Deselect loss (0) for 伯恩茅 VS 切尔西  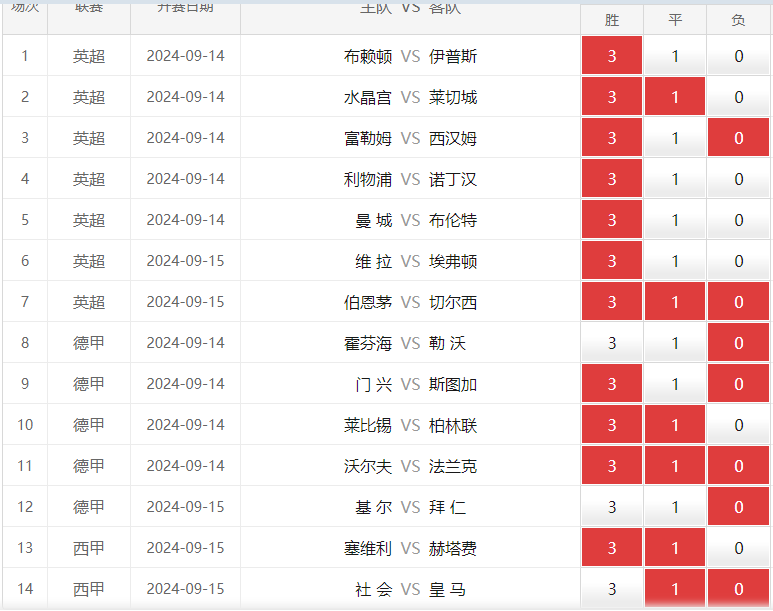tap(738, 301)
